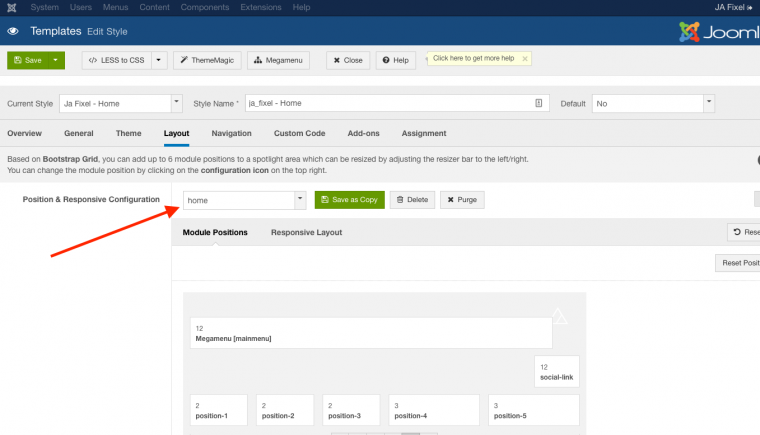Select the Module Positions tab
Screen dimensions: 760x435
click(x=215, y=232)
